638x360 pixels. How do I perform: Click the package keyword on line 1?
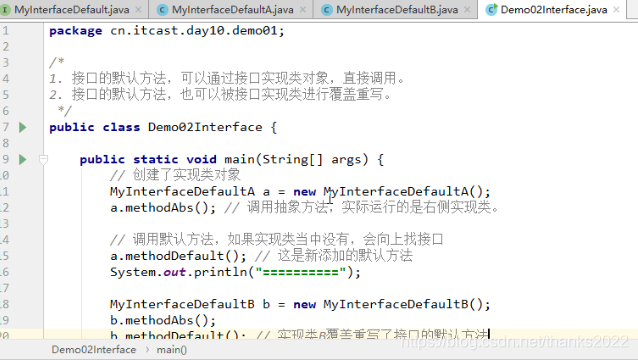76,31
